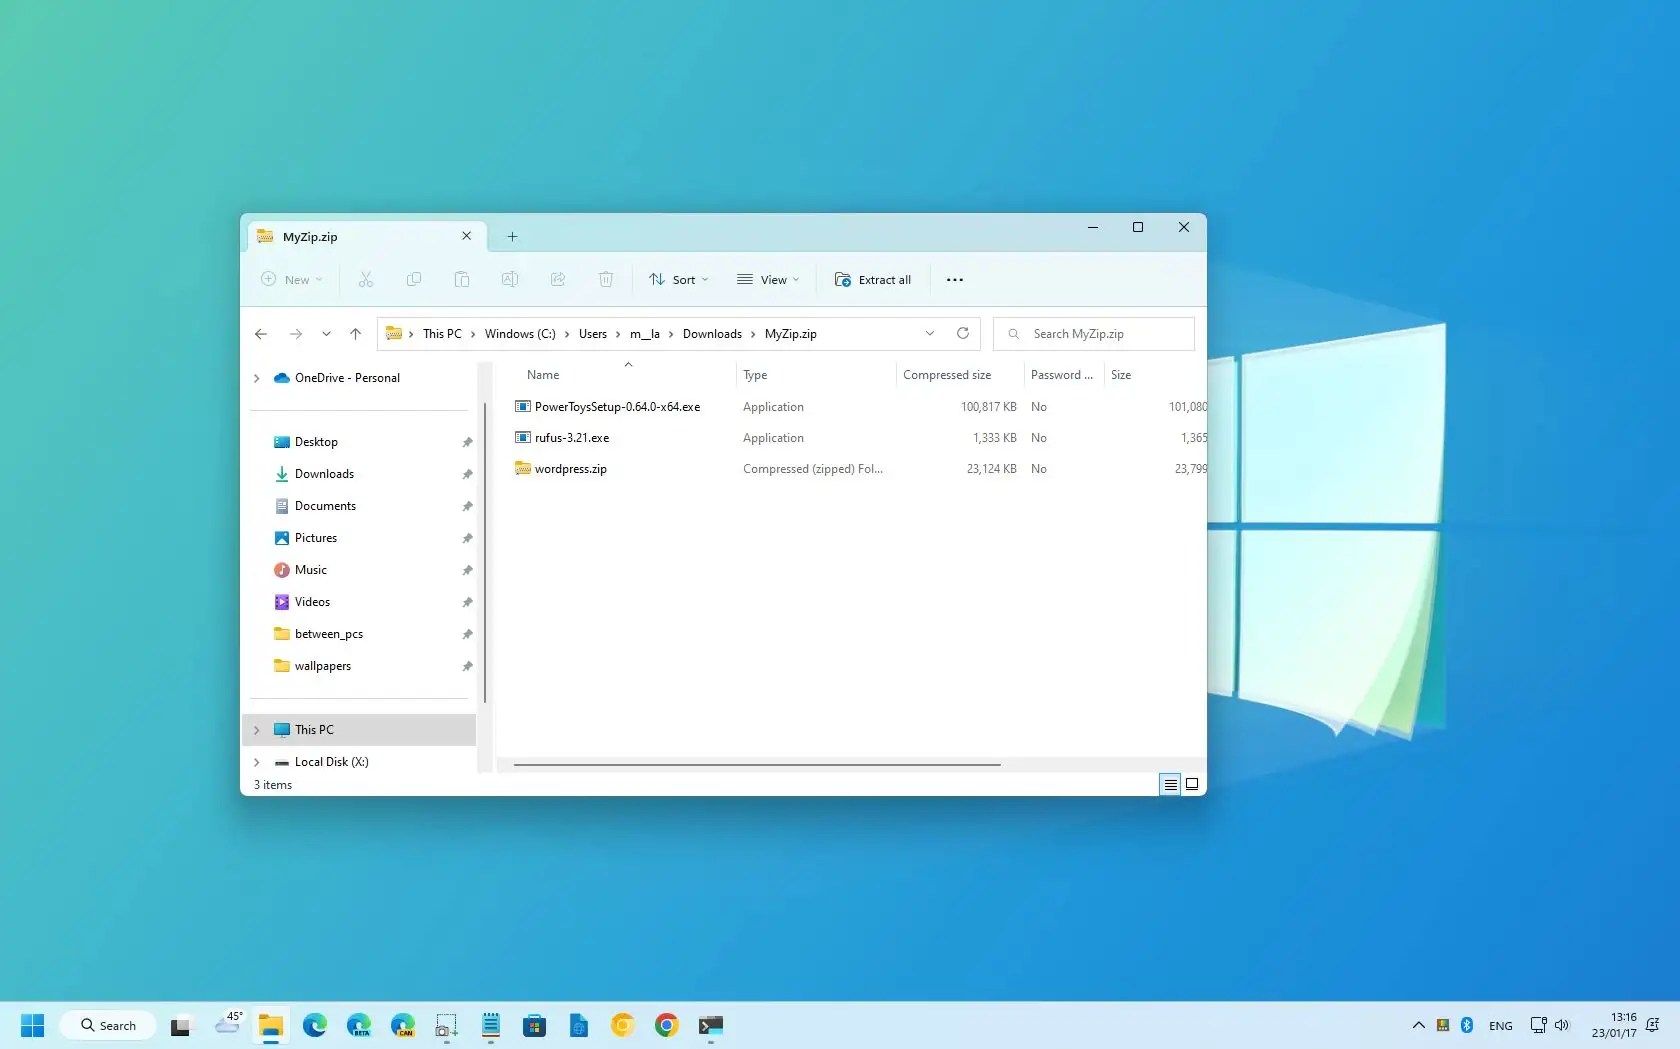Cut files using the scissors toolbar icon
This screenshot has width=1680, height=1049.
pos(366,280)
